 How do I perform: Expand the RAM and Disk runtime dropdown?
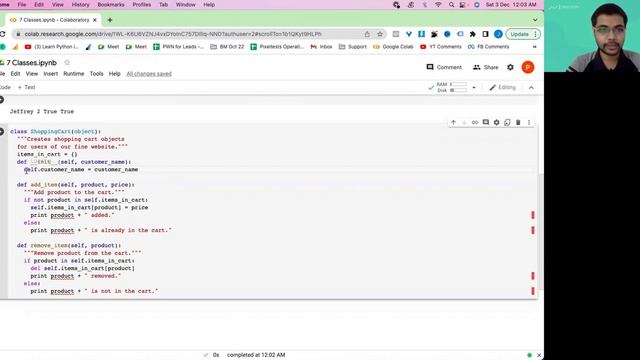(x=474, y=87)
